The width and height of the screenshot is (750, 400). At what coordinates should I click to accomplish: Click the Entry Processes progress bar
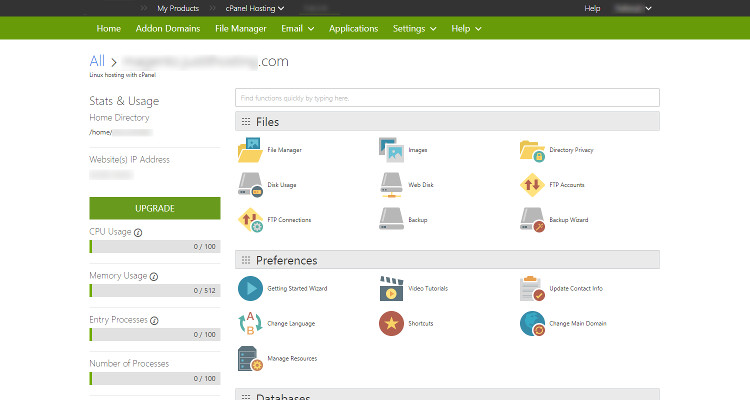click(155, 334)
